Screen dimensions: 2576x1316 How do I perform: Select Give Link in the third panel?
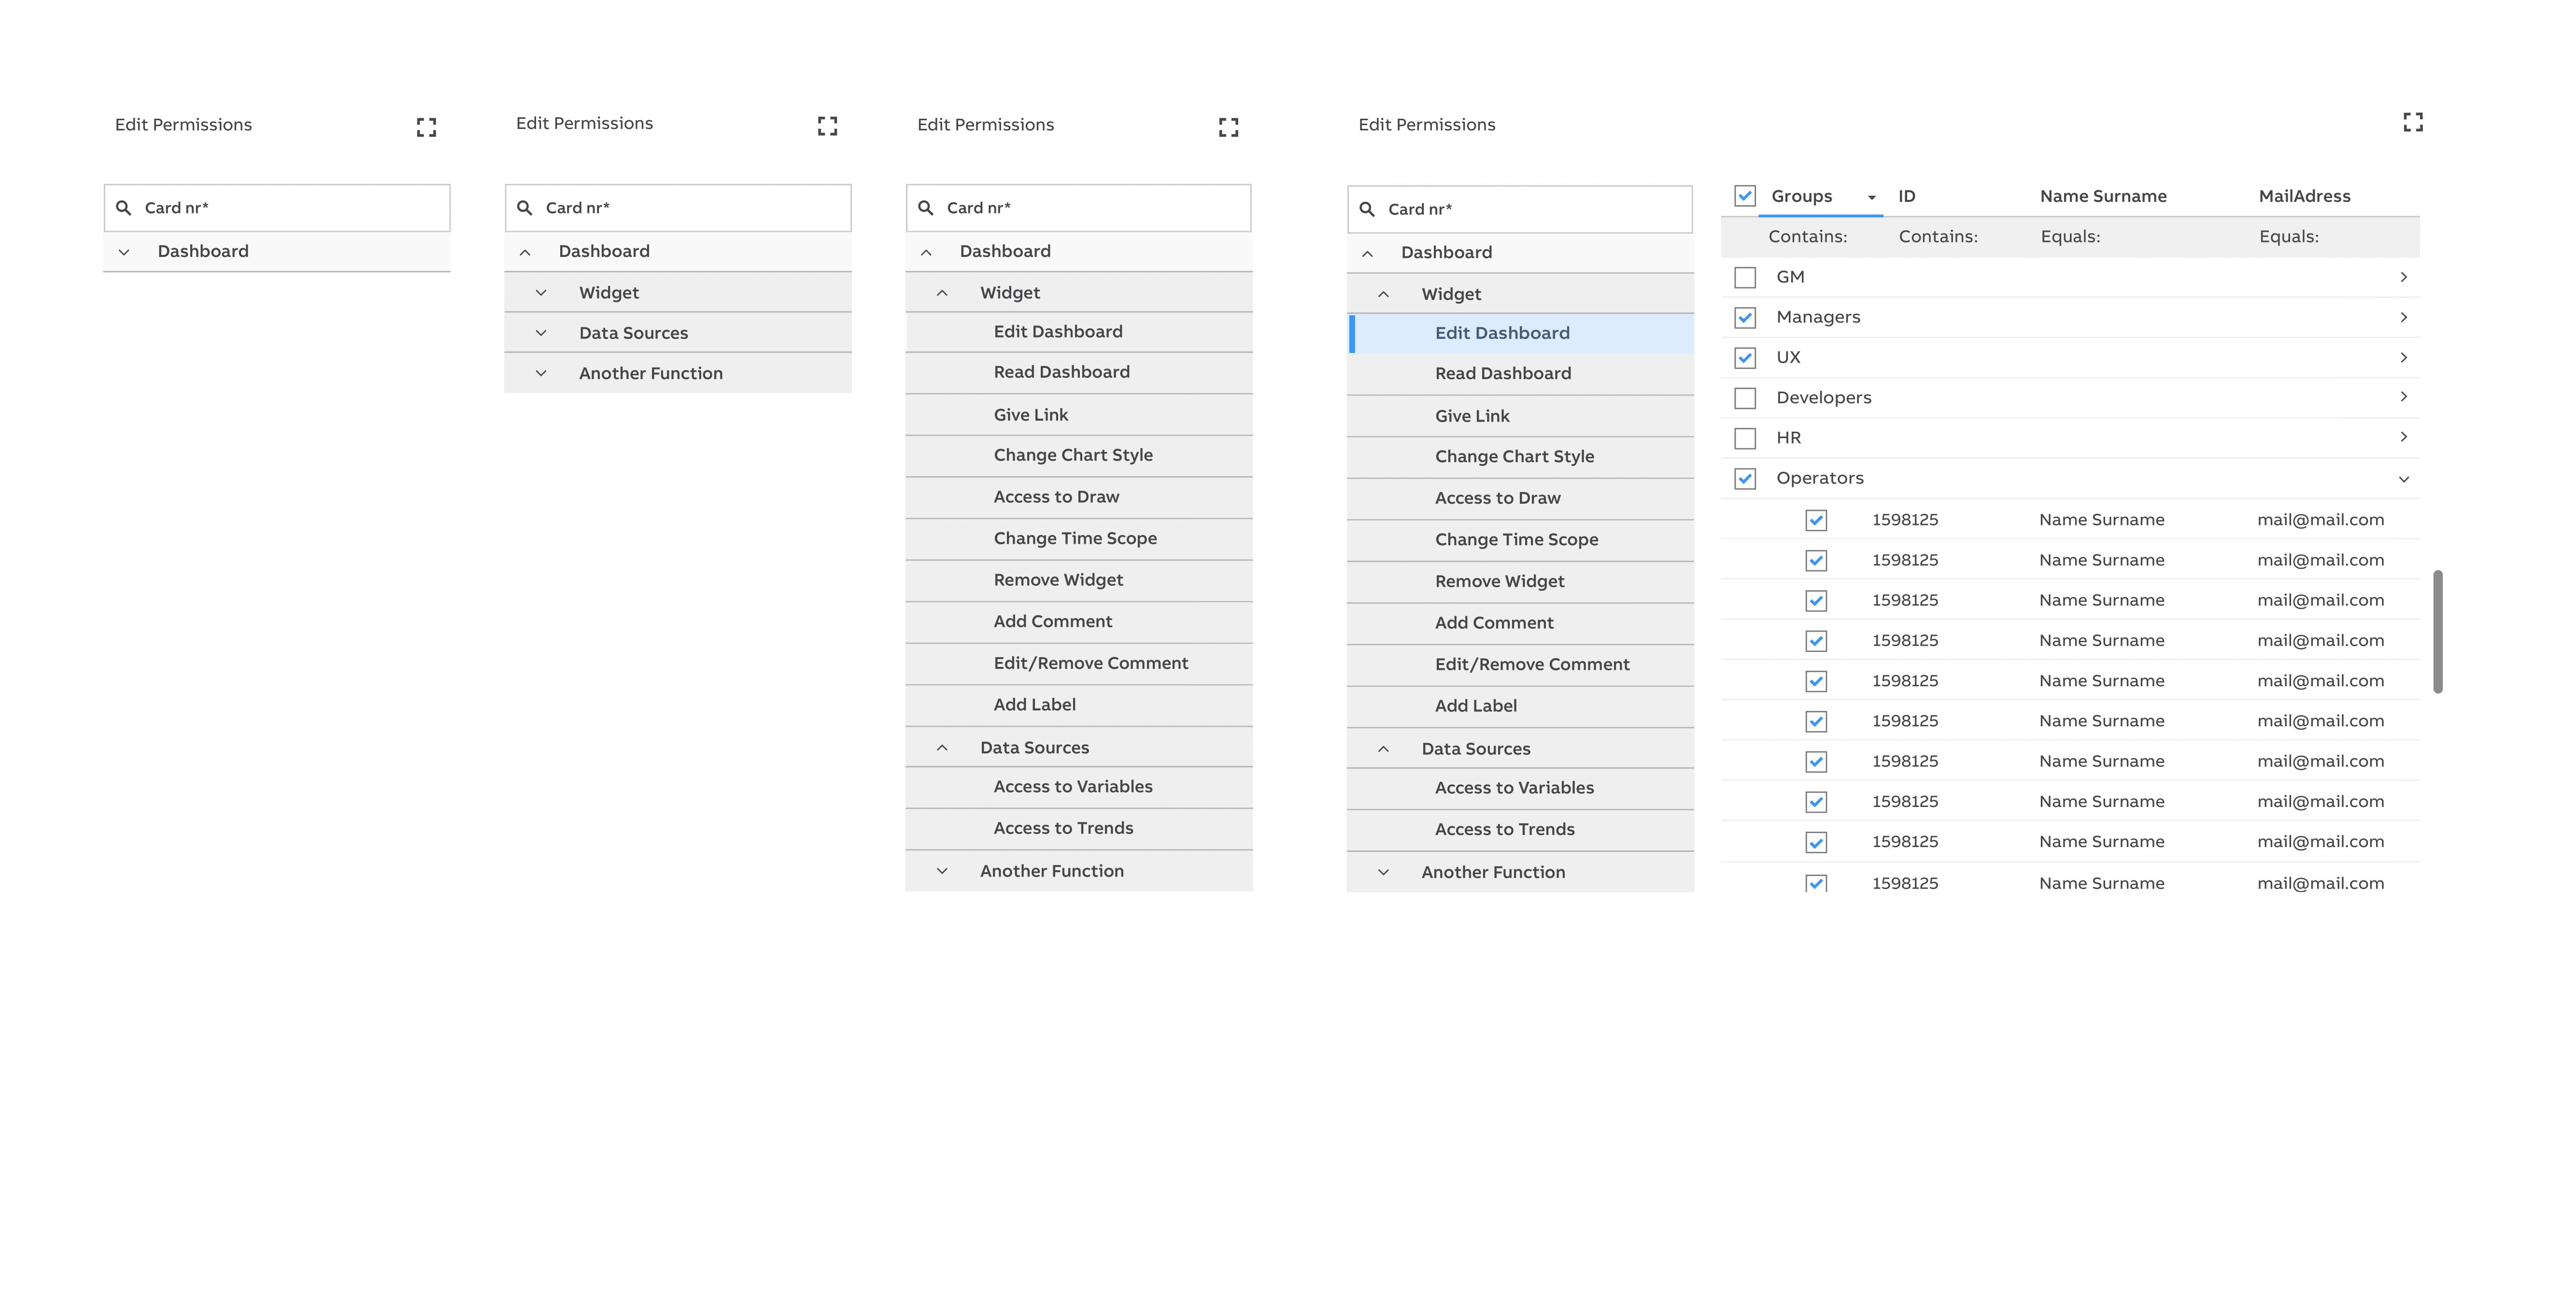[x=1030, y=415]
